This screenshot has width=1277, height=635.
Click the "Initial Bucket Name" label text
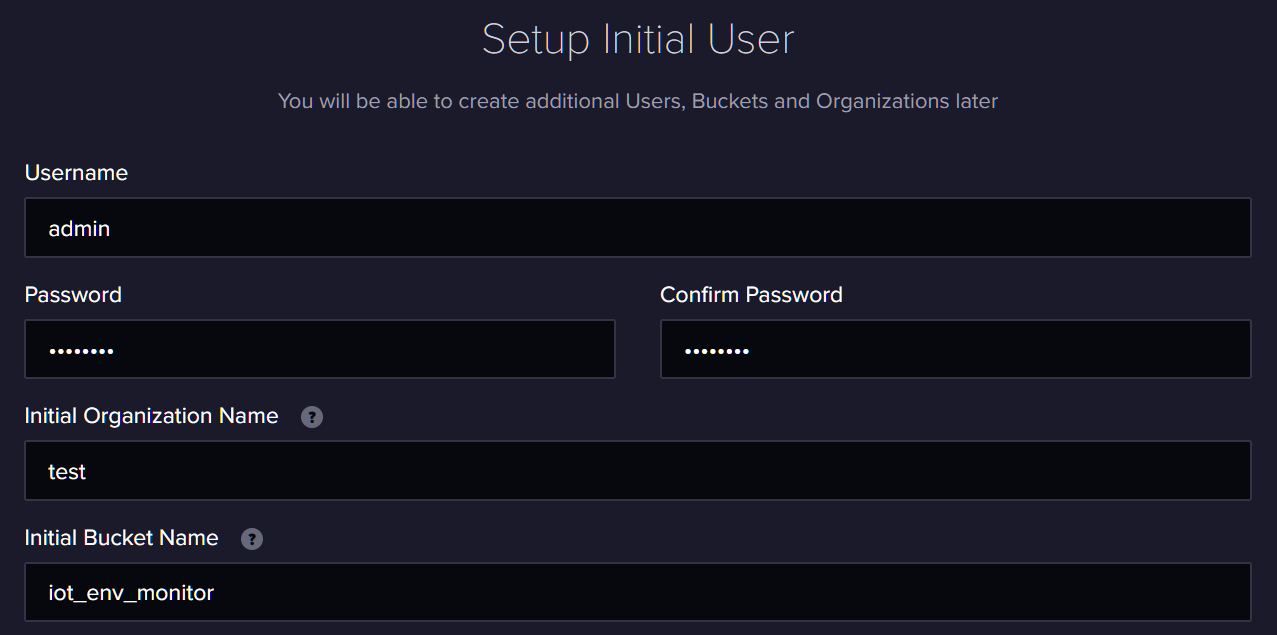coord(121,538)
